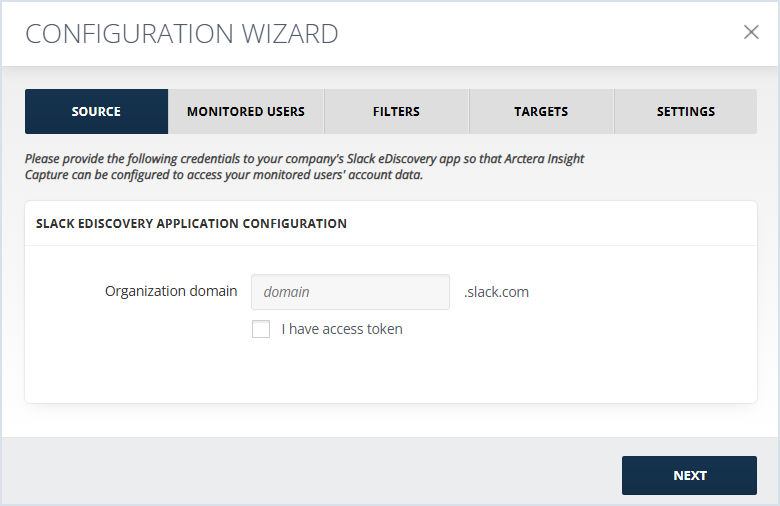Click the "Configuration Wizard" title heading
The height and width of the screenshot is (506, 780).
coord(182,34)
